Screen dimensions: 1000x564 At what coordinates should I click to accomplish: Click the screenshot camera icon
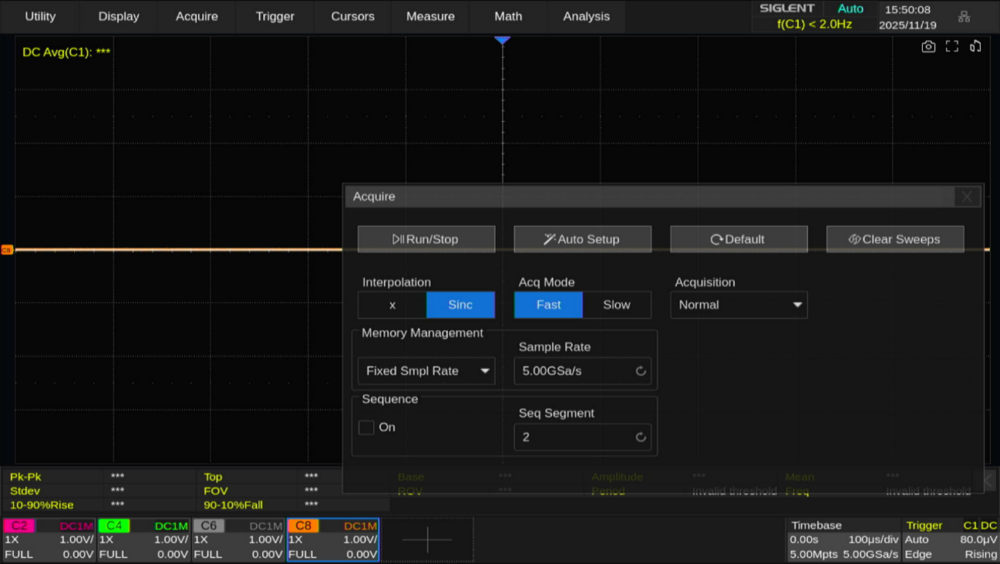pos(928,47)
